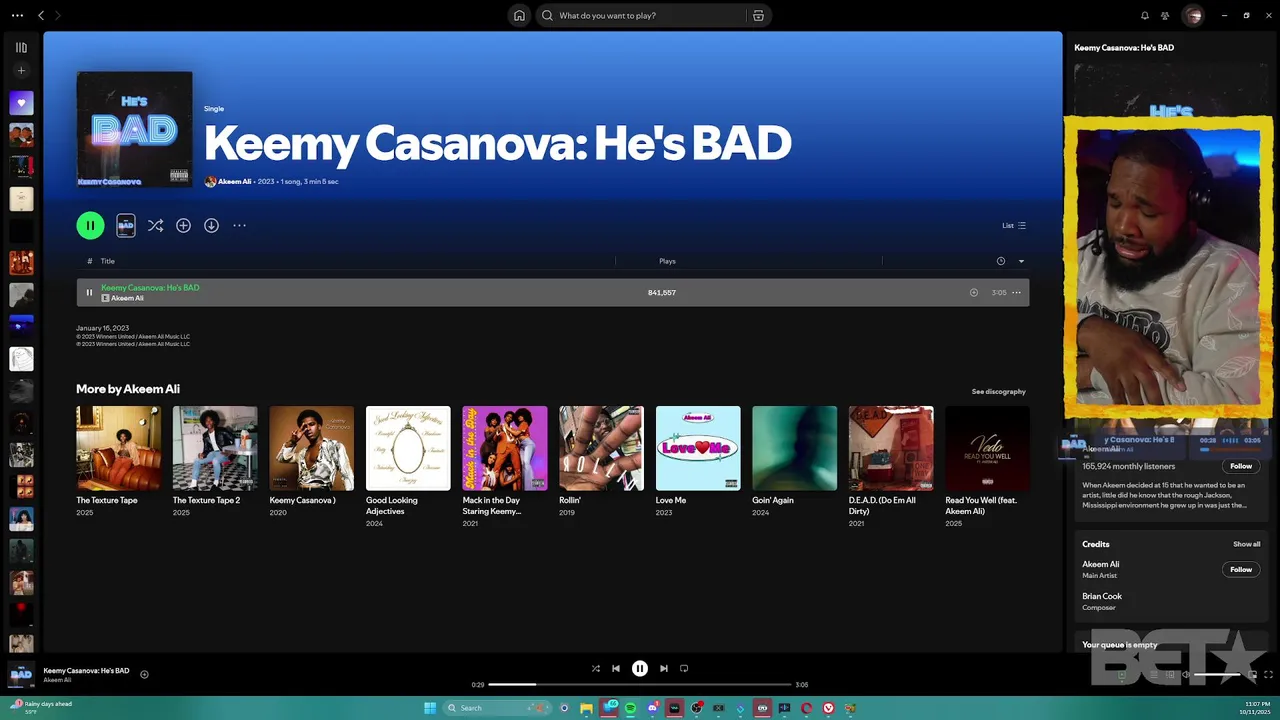Open File Explorer from the taskbar
Screen dimensions: 1280x720
pos(586,708)
